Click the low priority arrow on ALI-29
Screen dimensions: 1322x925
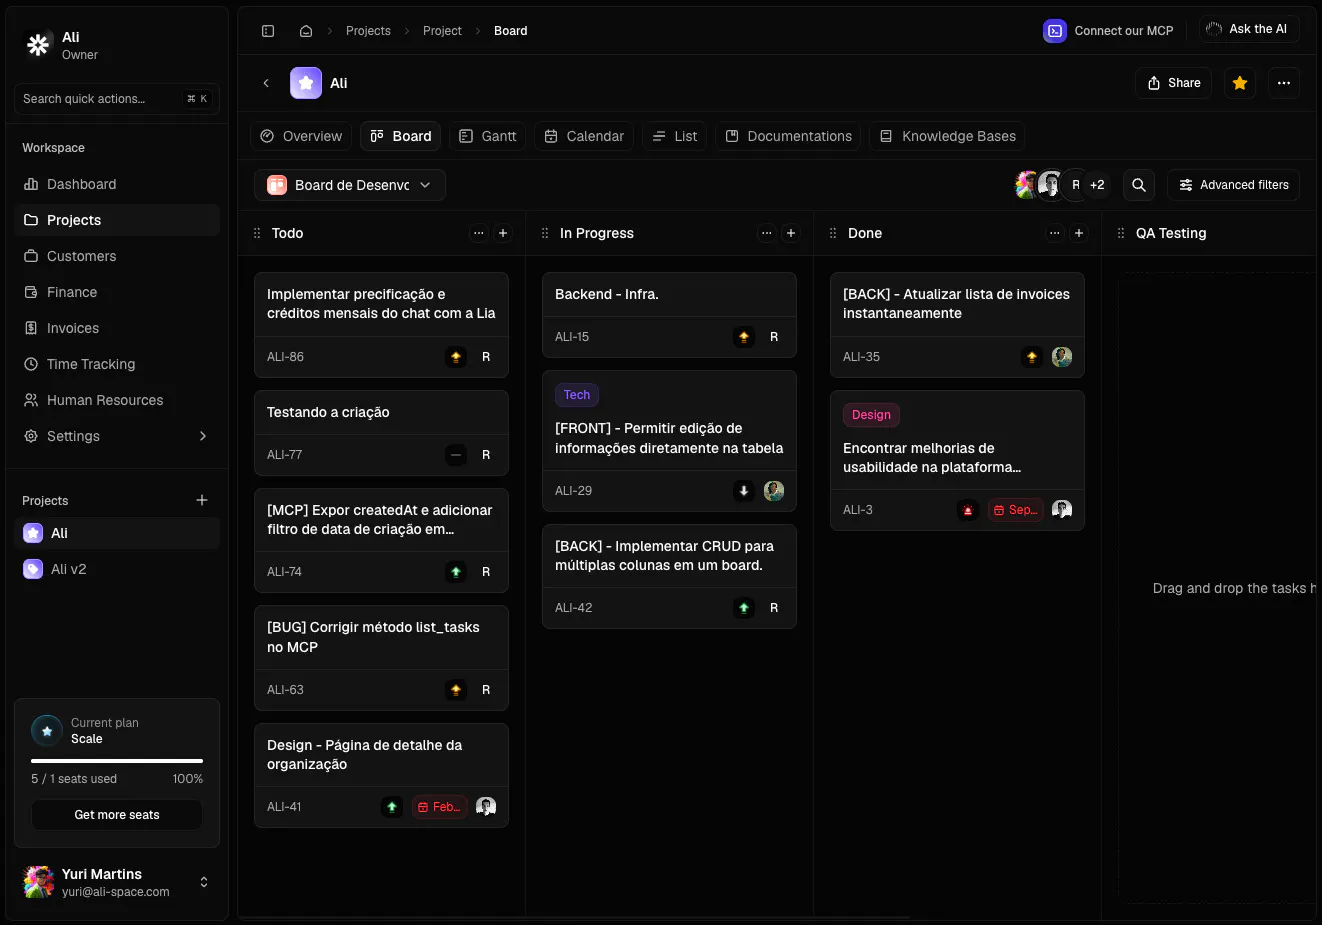[x=744, y=491]
